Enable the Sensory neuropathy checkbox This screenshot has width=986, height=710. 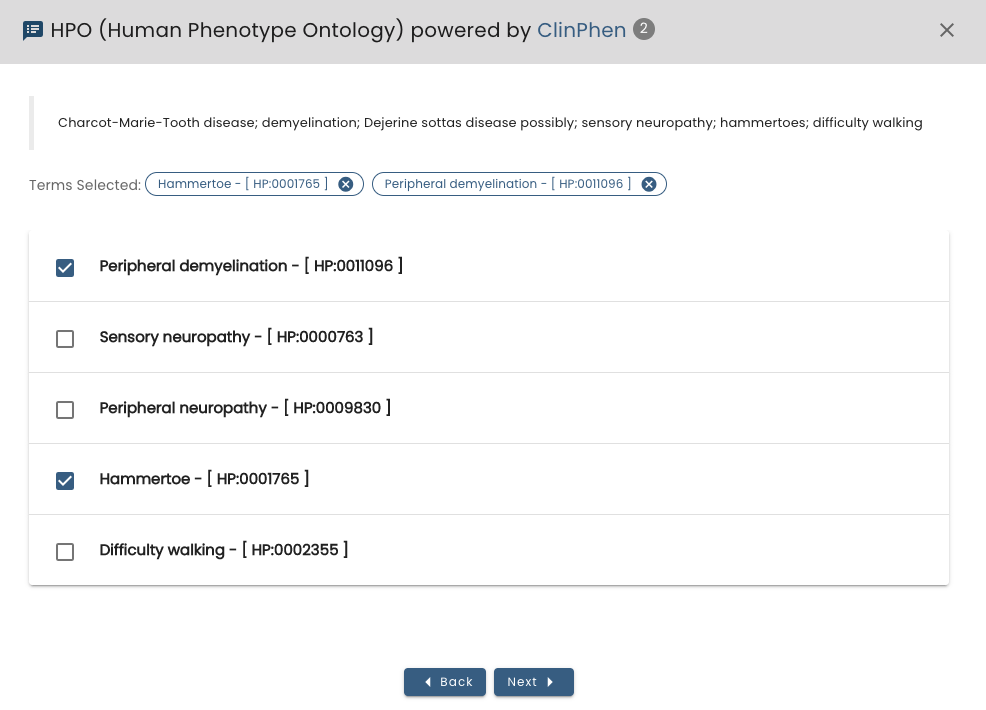click(65, 339)
